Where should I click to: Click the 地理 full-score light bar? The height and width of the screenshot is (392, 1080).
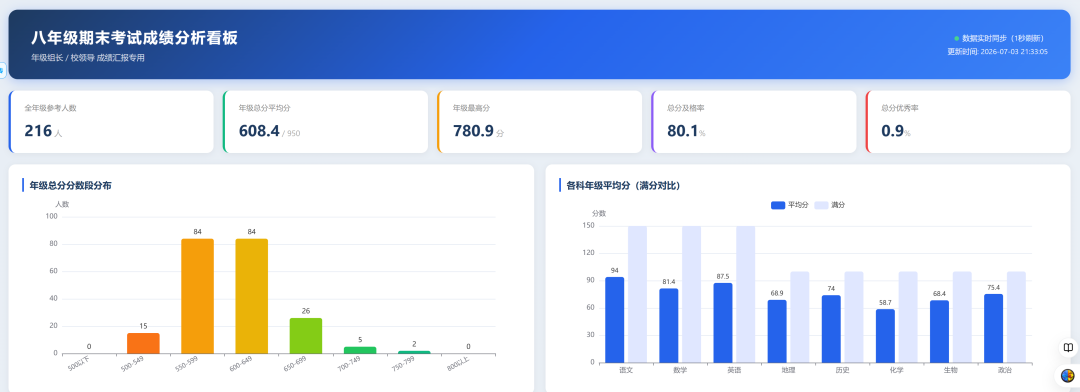[x=800, y=317]
